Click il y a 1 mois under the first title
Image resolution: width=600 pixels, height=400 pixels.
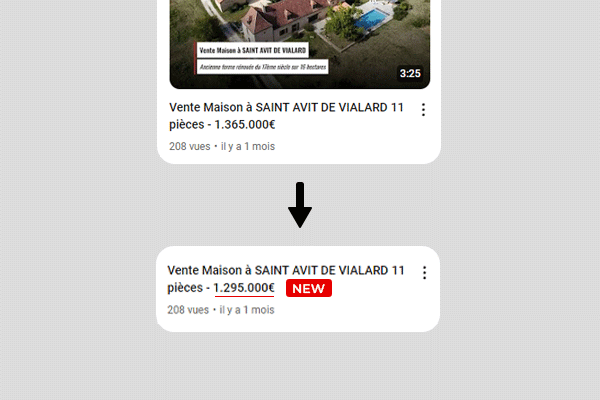click(248, 146)
